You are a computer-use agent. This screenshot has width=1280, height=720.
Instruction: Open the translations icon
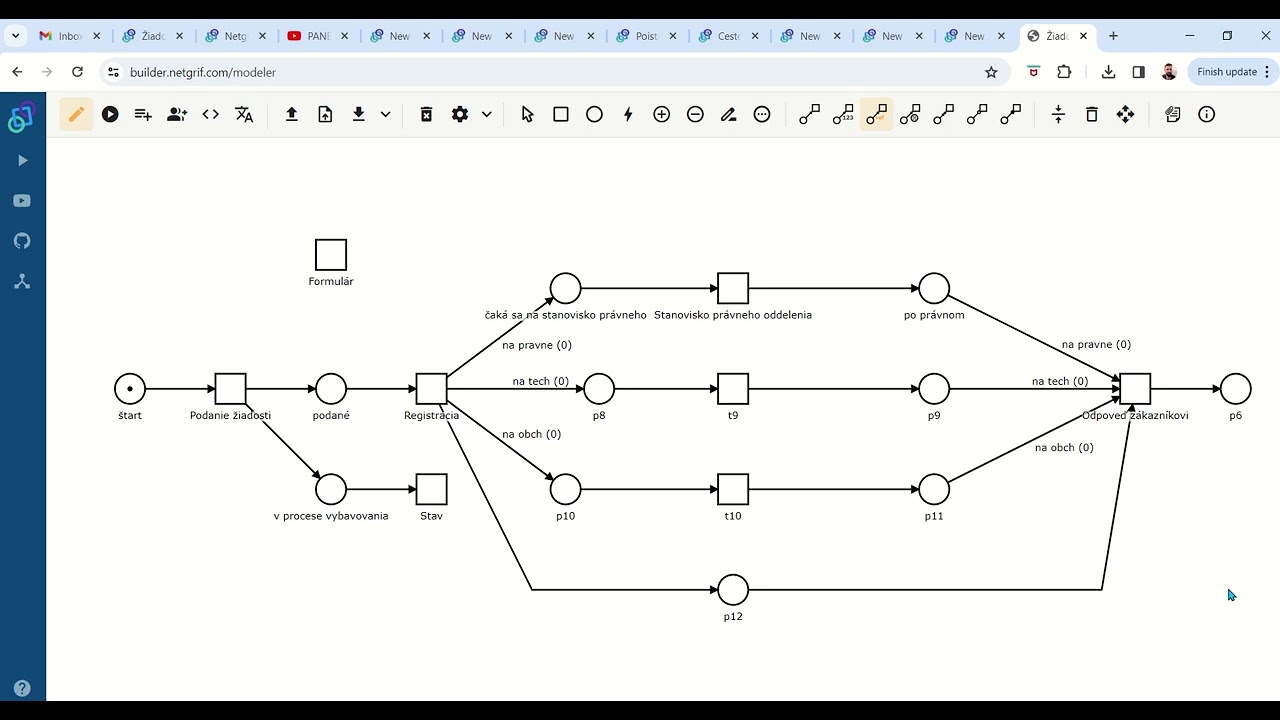244,115
